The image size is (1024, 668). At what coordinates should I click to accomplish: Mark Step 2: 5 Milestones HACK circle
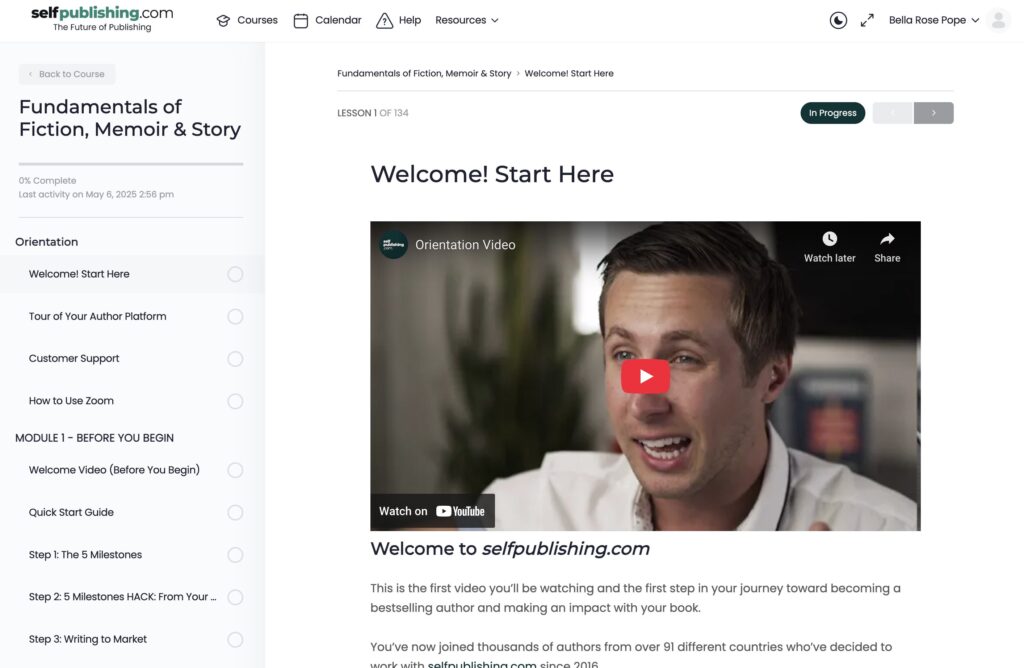point(235,597)
